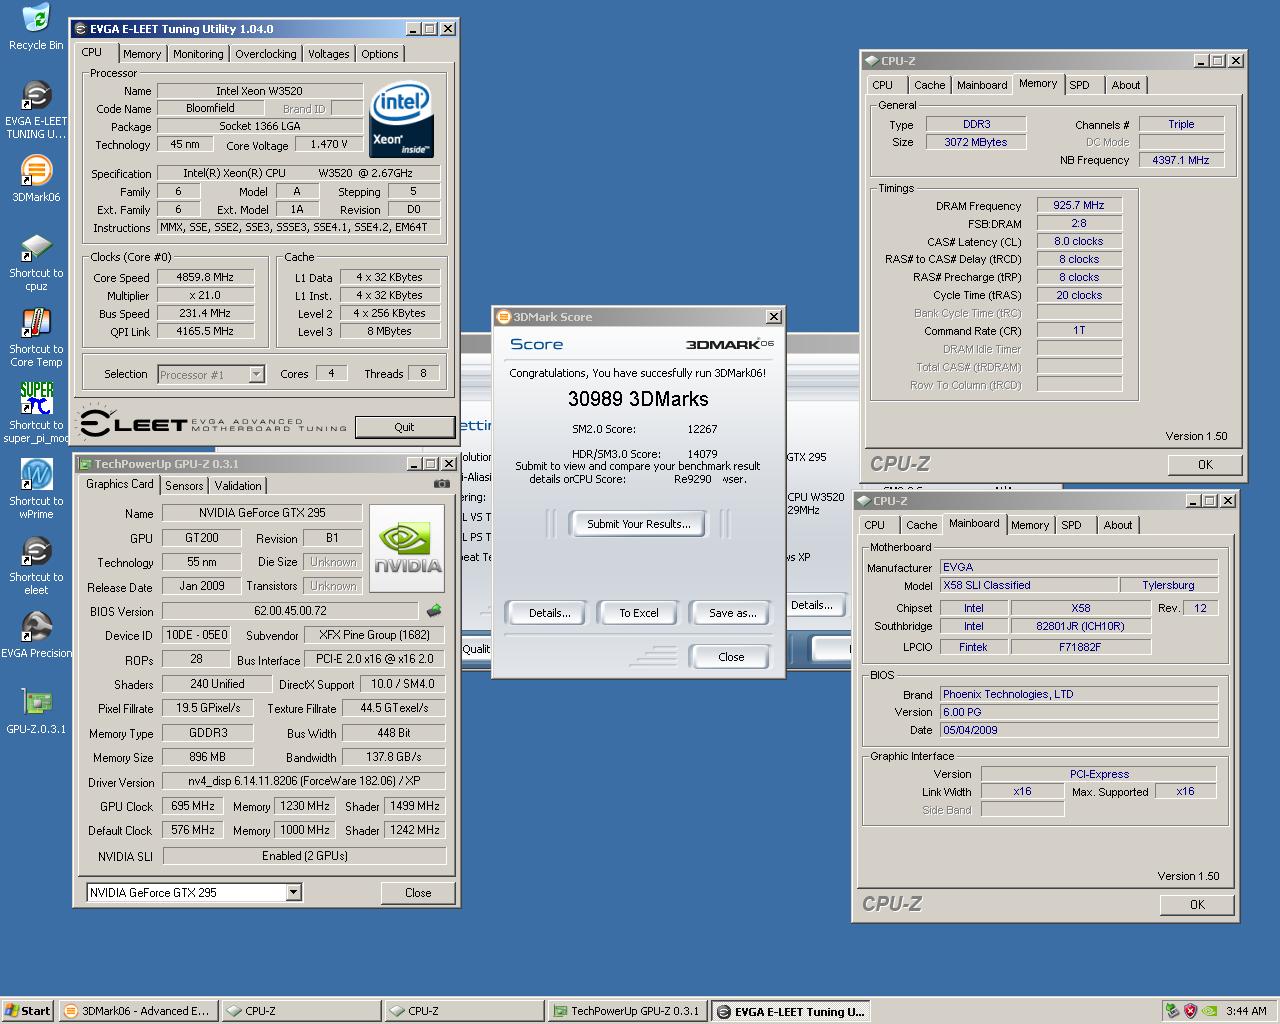
Task: Launch the 3DMark06 desktop shortcut
Action: pyautogui.click(x=36, y=179)
